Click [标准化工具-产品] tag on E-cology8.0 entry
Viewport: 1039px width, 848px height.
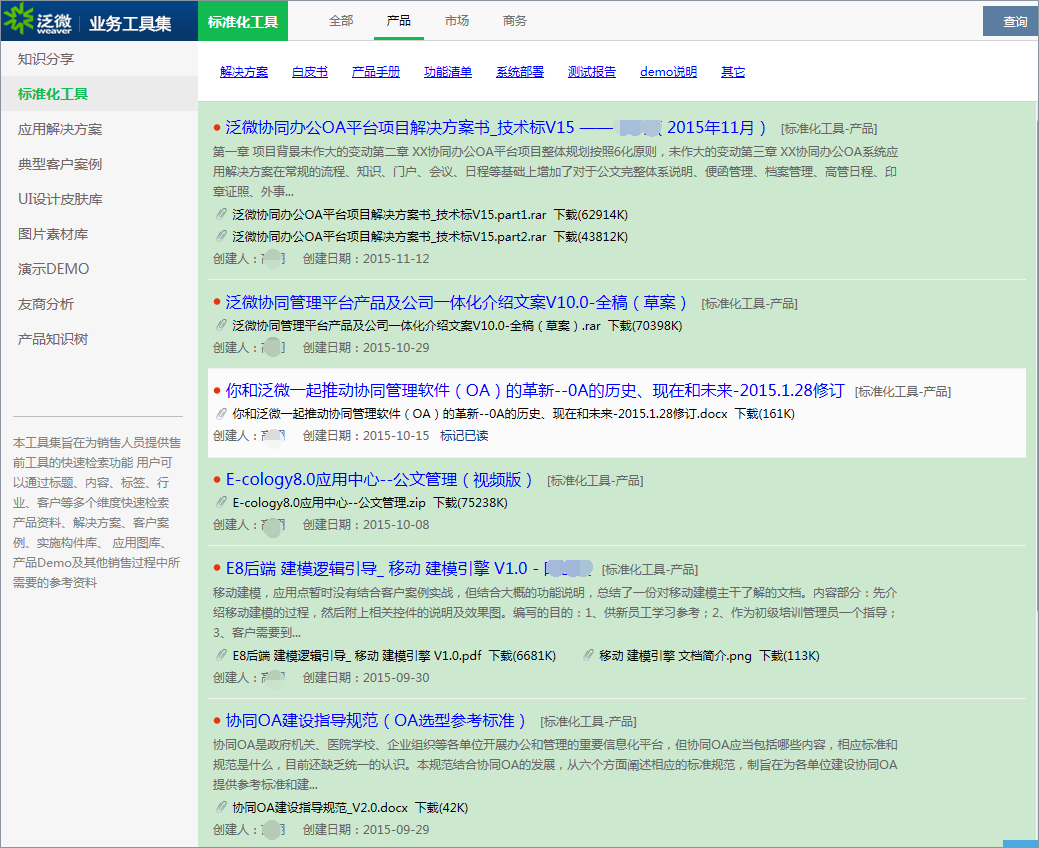coord(595,480)
